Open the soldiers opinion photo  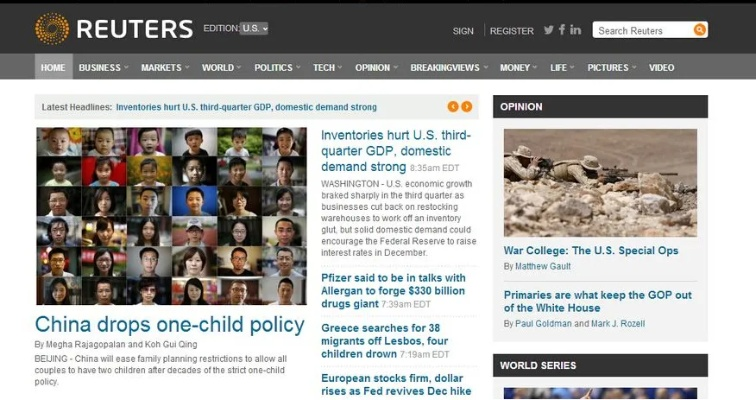pyautogui.click(x=600, y=183)
